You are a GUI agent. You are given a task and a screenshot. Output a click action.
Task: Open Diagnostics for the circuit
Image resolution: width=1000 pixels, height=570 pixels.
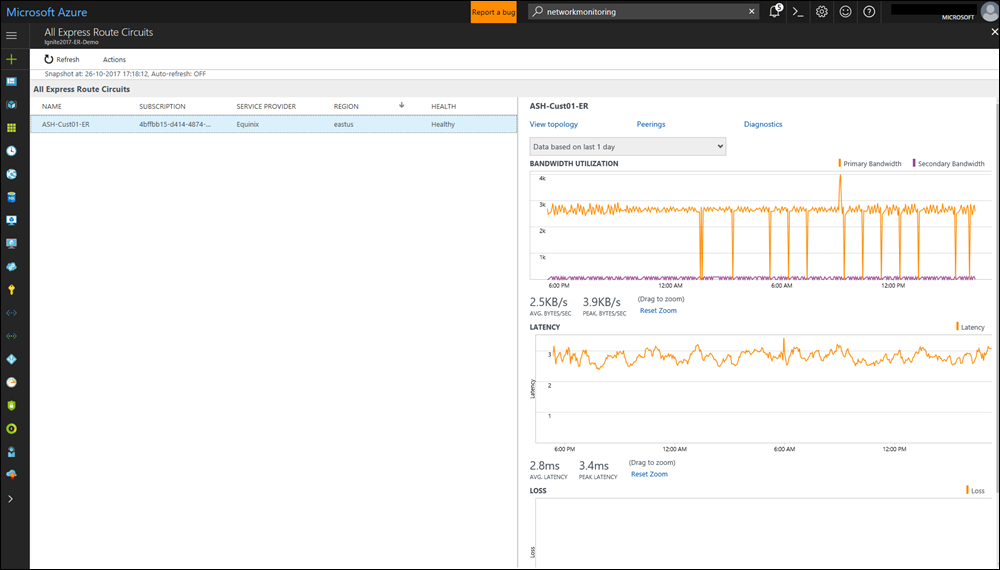763,124
